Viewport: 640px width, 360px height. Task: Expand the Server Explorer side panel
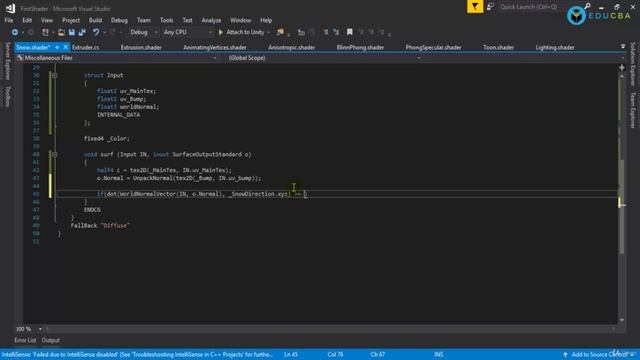(7, 61)
